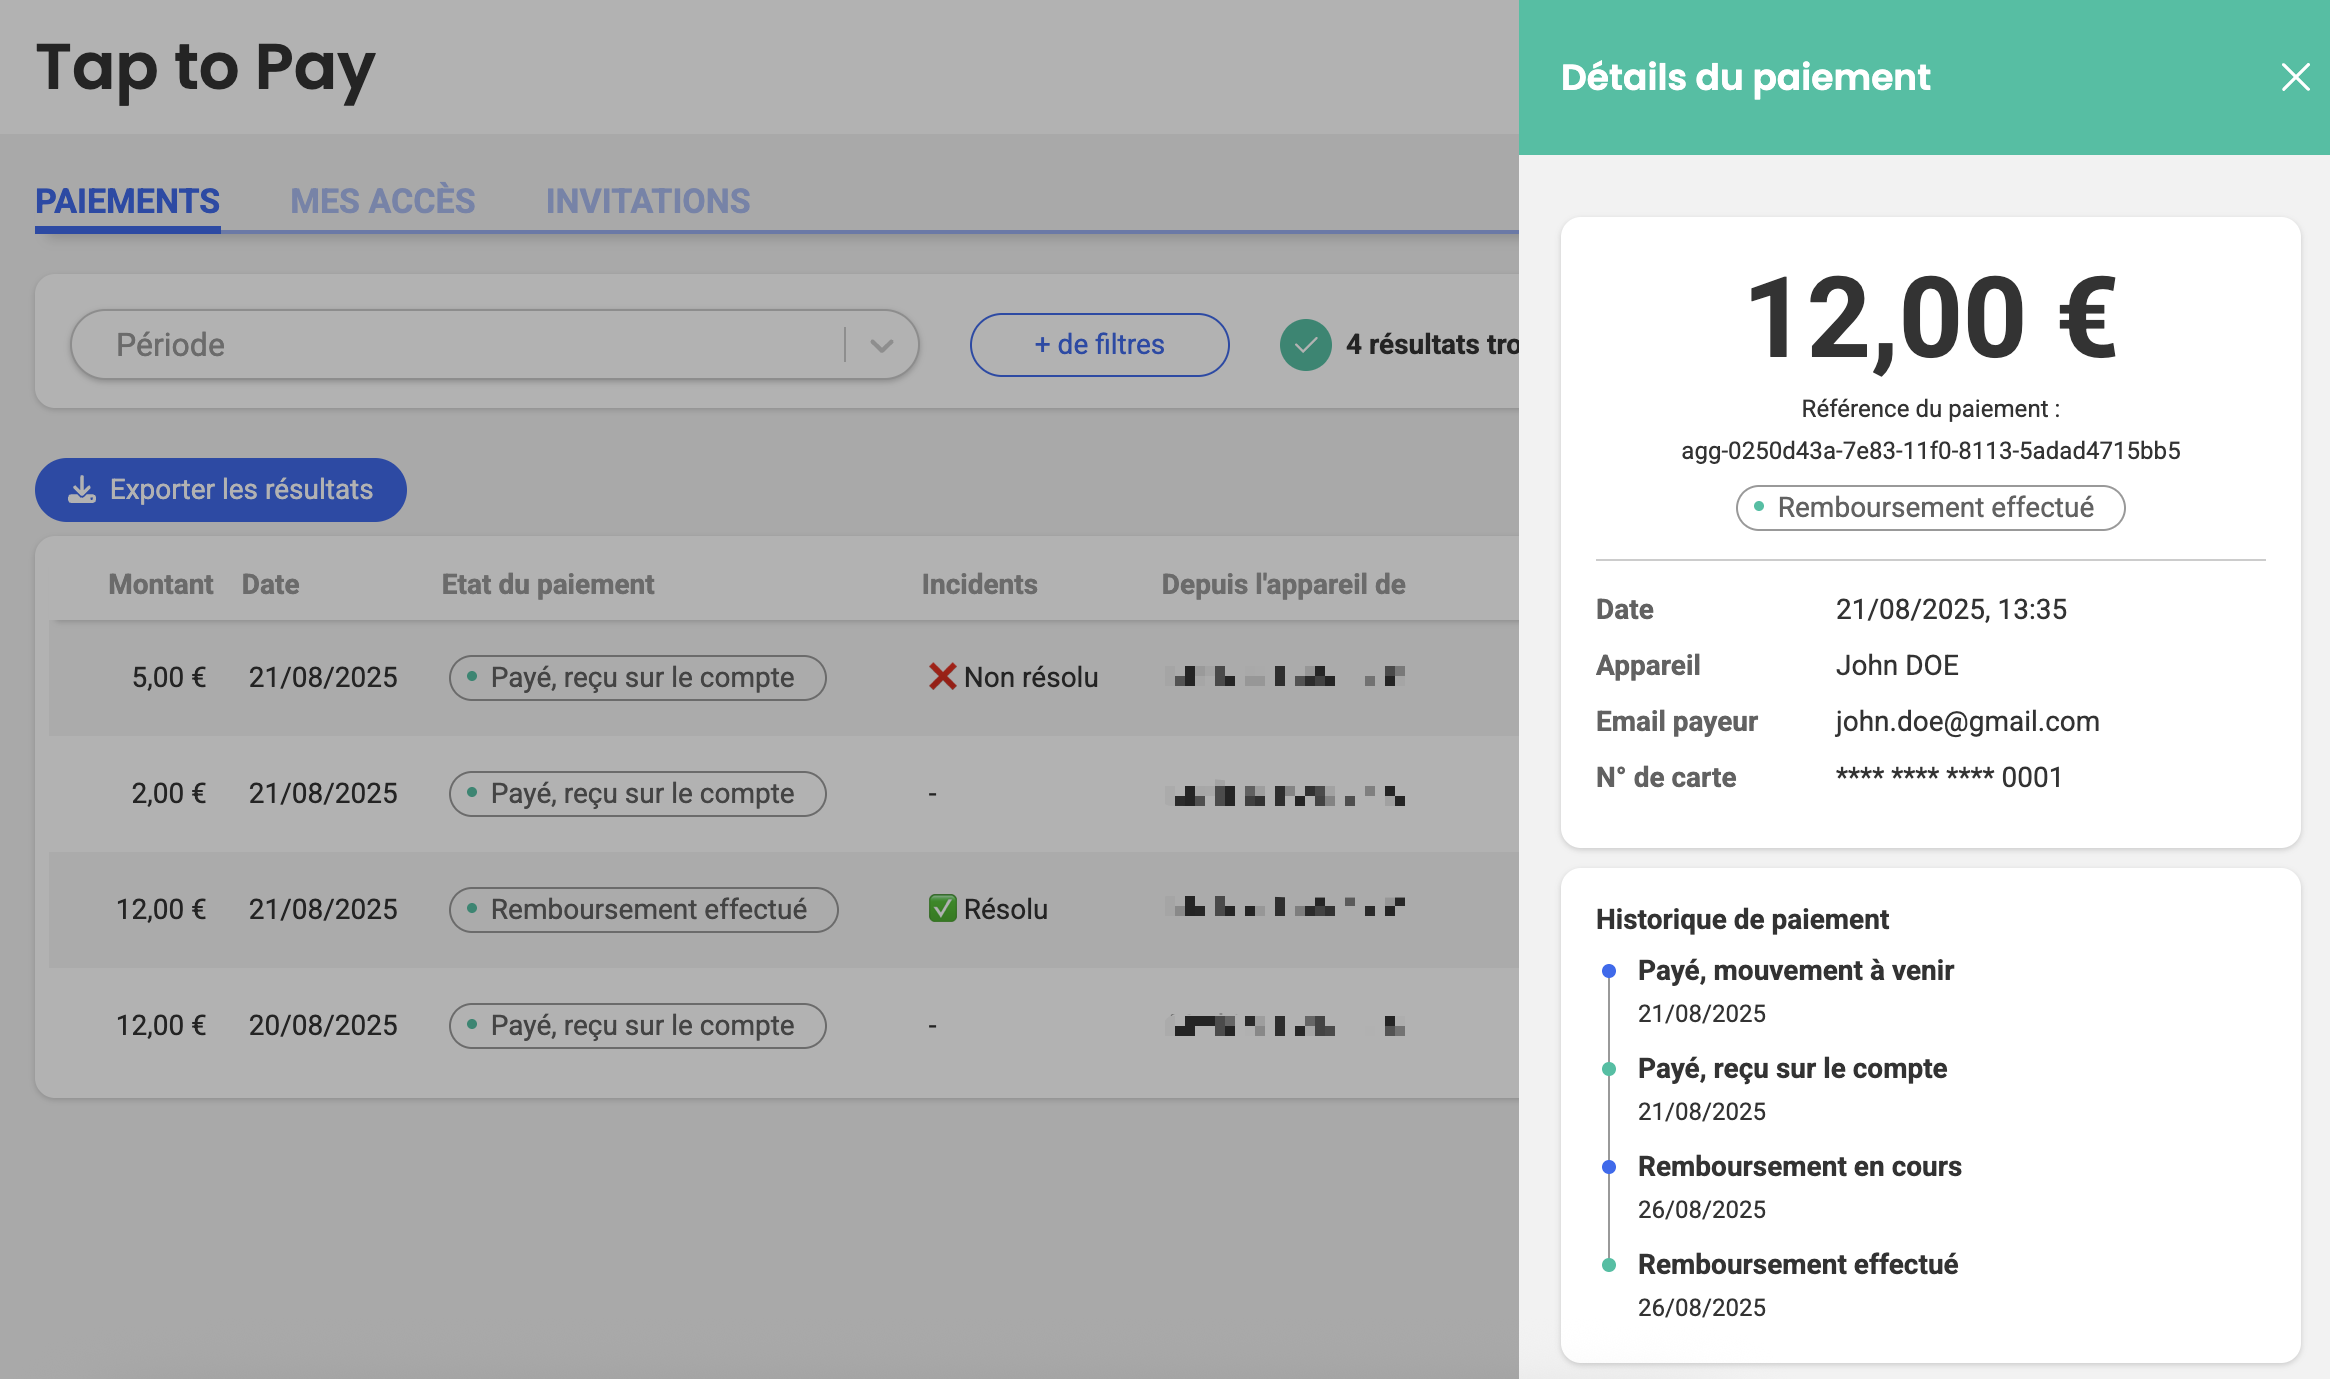Viewport: 2330px width, 1379px height.
Task: Click the green check Résolu icon
Action: (942, 908)
